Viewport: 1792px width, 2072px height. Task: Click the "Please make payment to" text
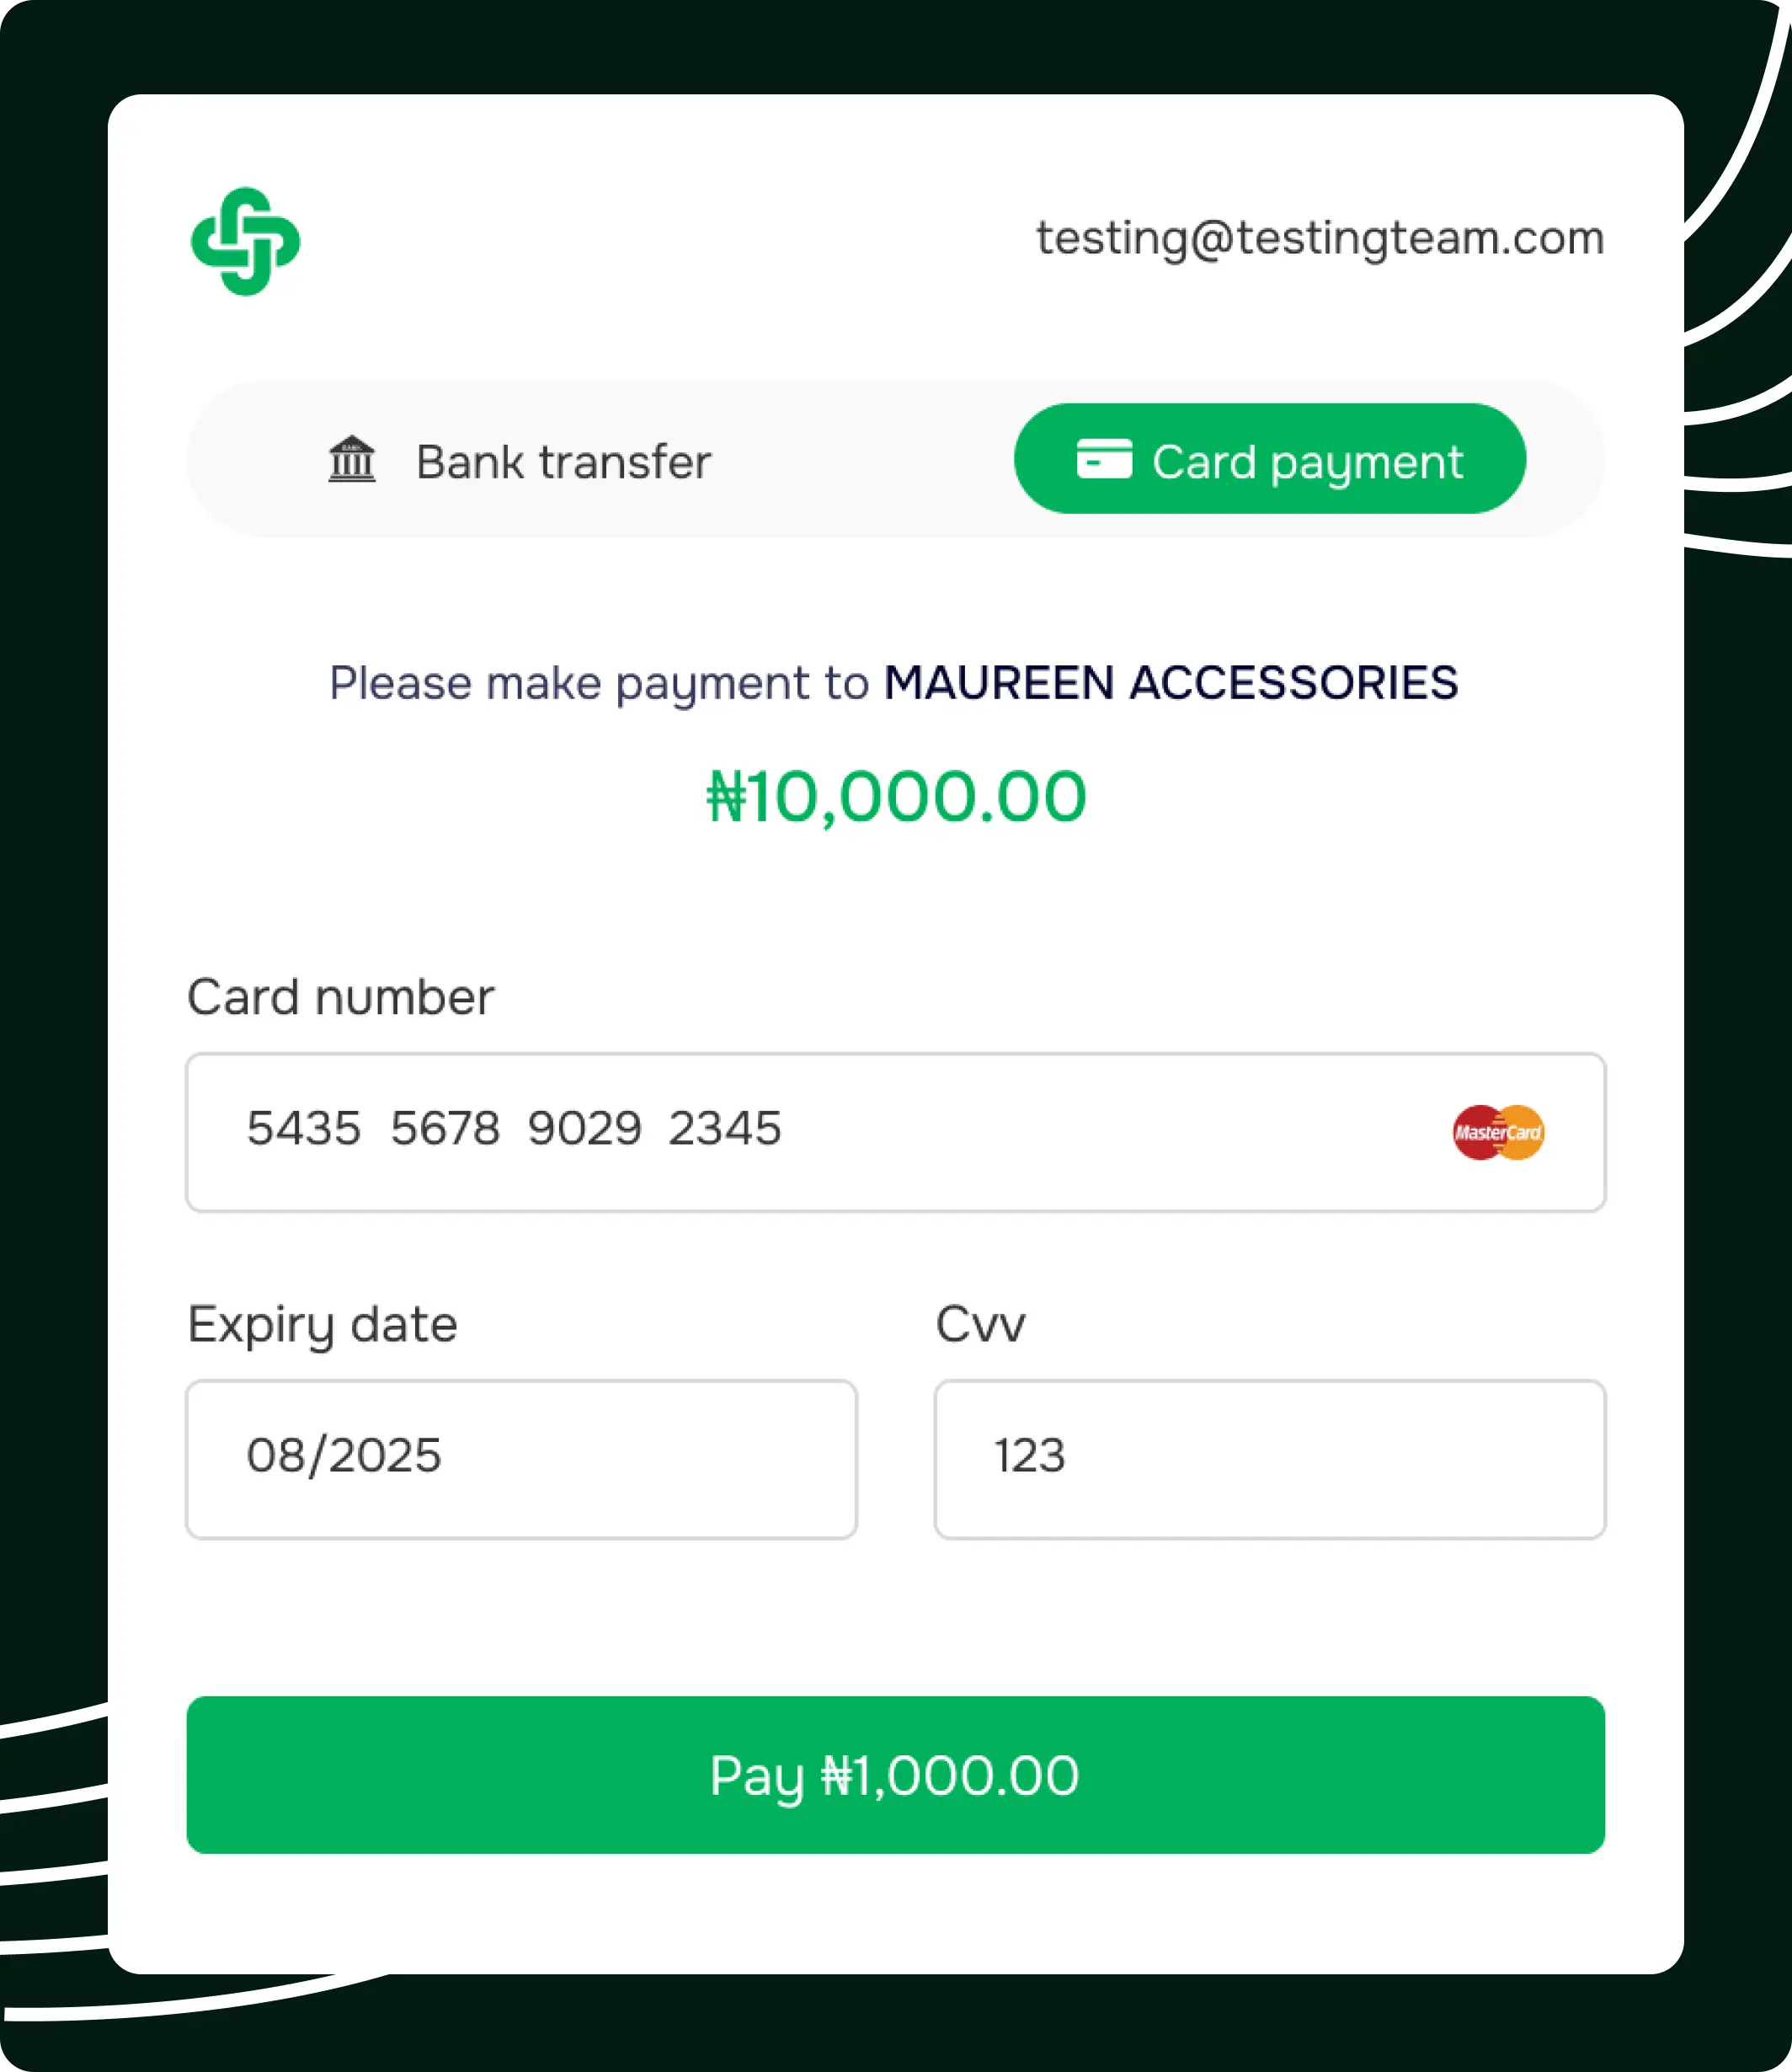[x=598, y=684]
